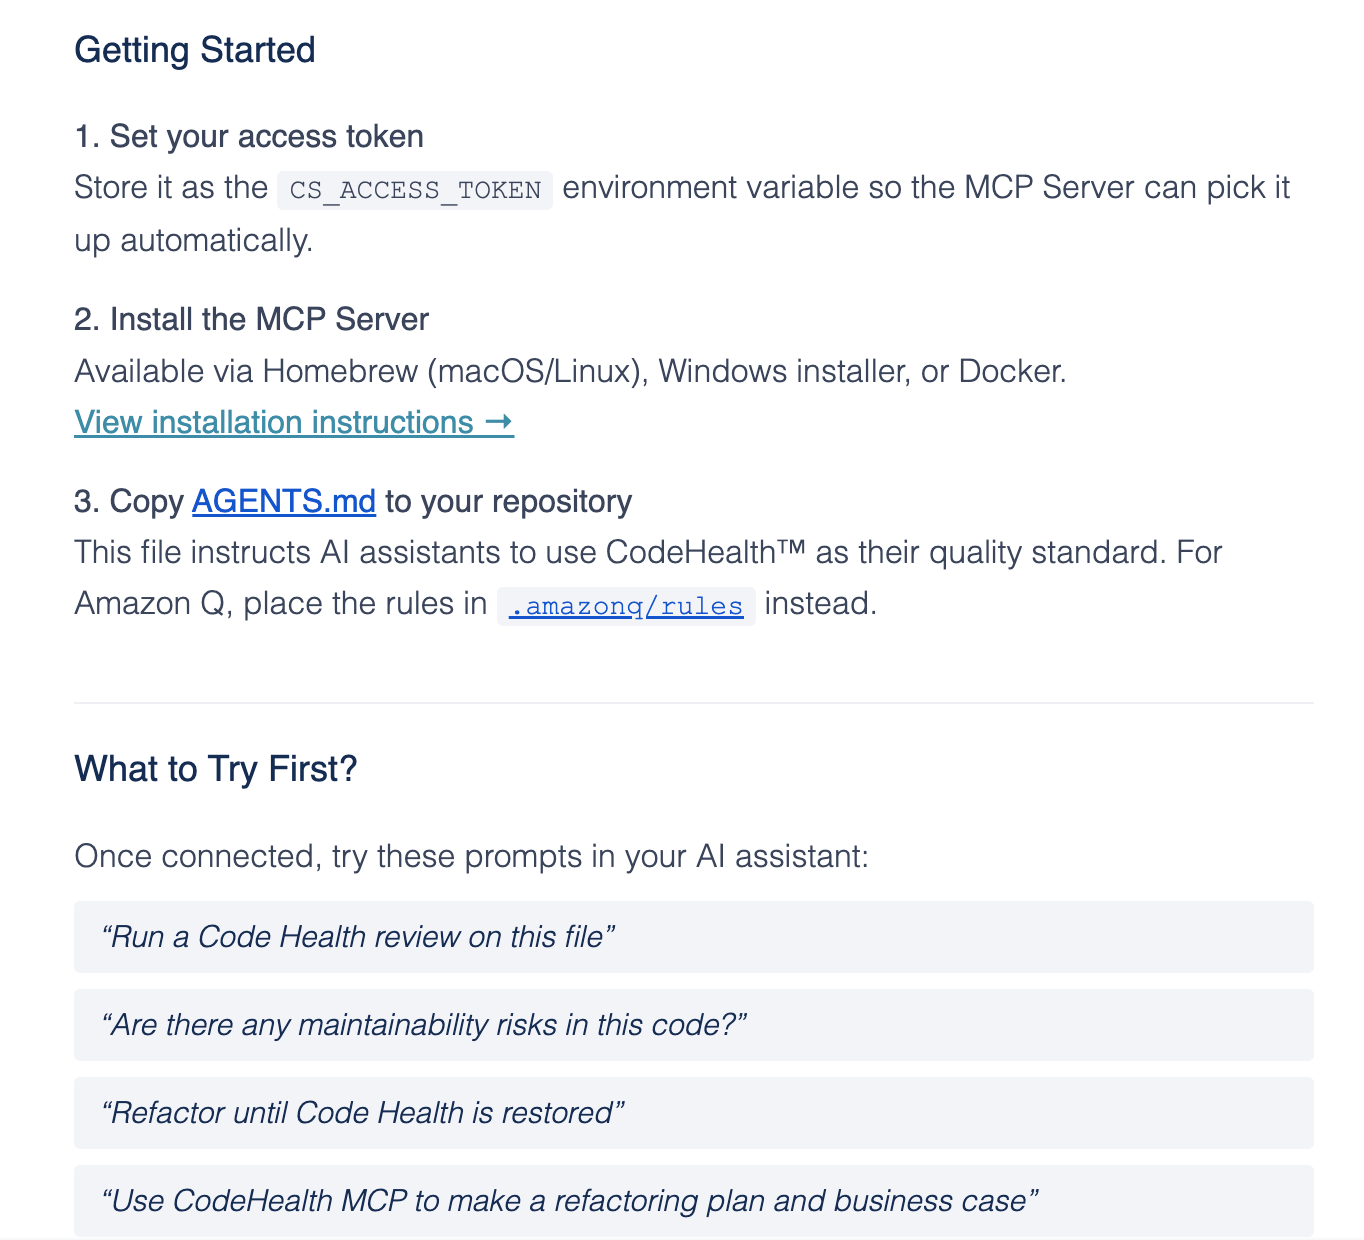Click the horizontal divider below Getting Started section

point(693,703)
